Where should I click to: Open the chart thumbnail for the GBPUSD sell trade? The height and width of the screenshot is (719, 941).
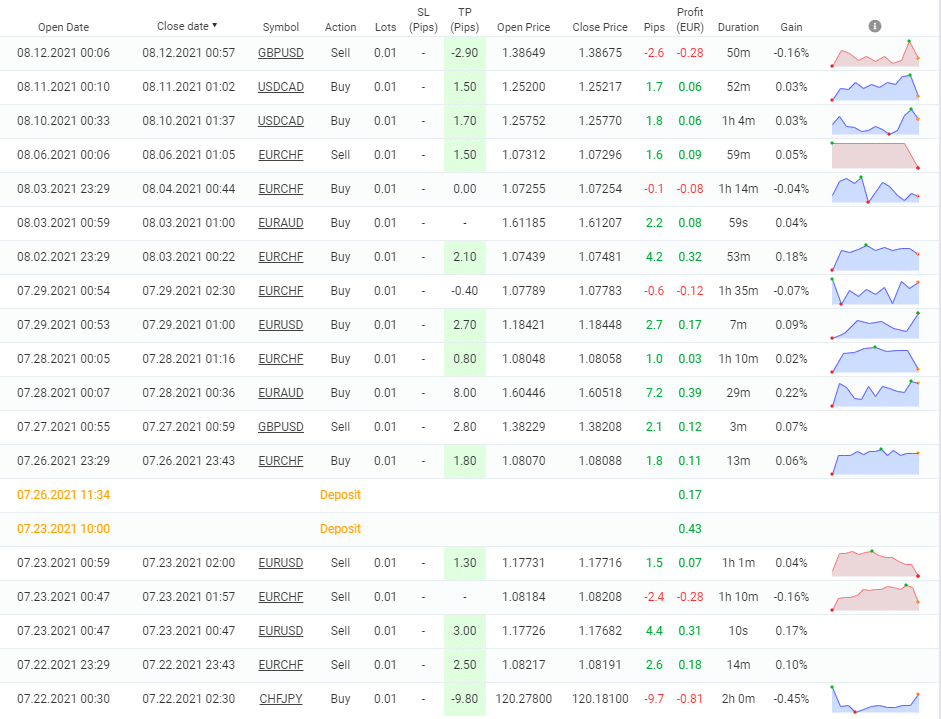(x=875, y=53)
